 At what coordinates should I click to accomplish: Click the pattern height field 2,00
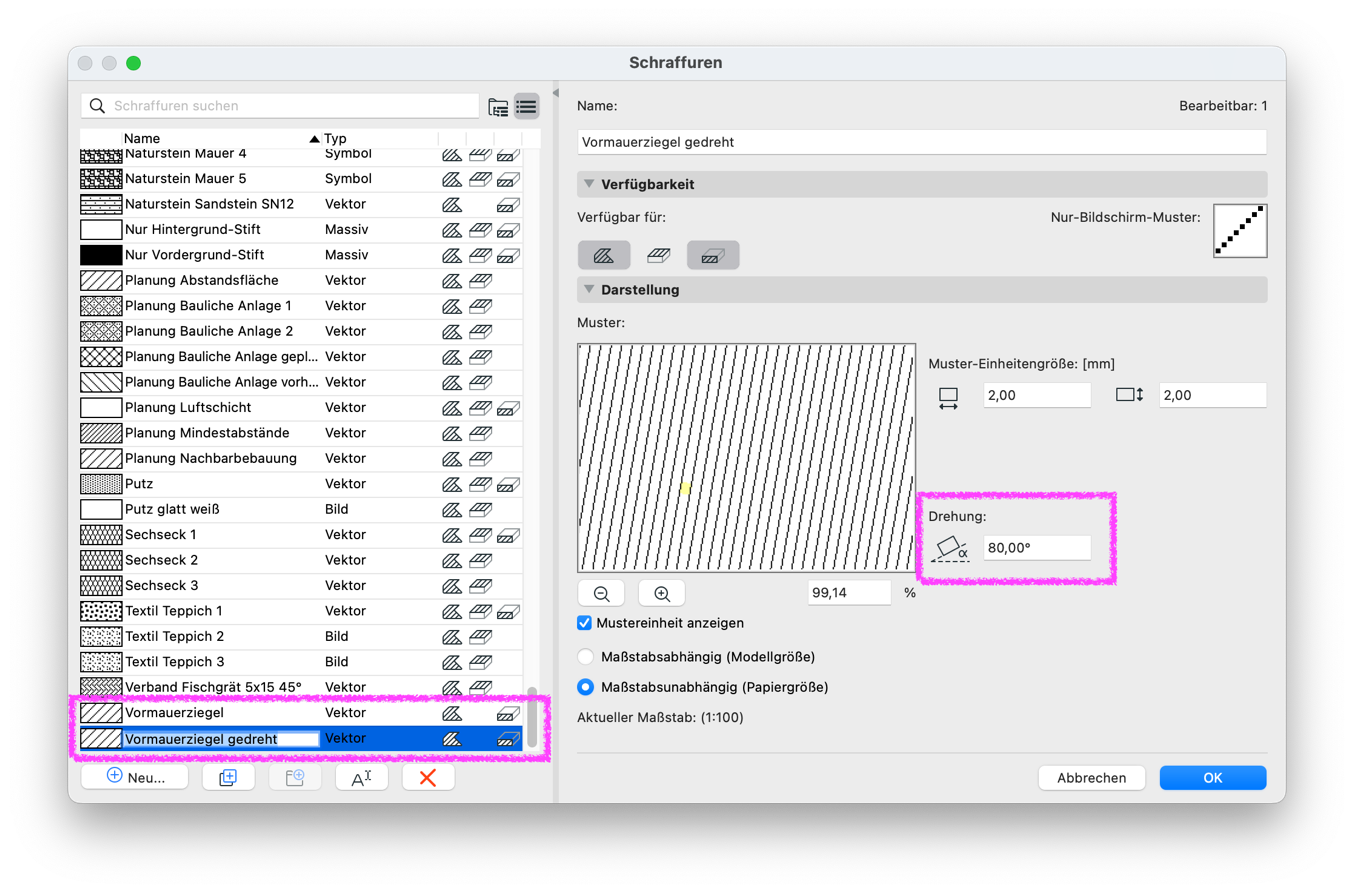[1213, 395]
